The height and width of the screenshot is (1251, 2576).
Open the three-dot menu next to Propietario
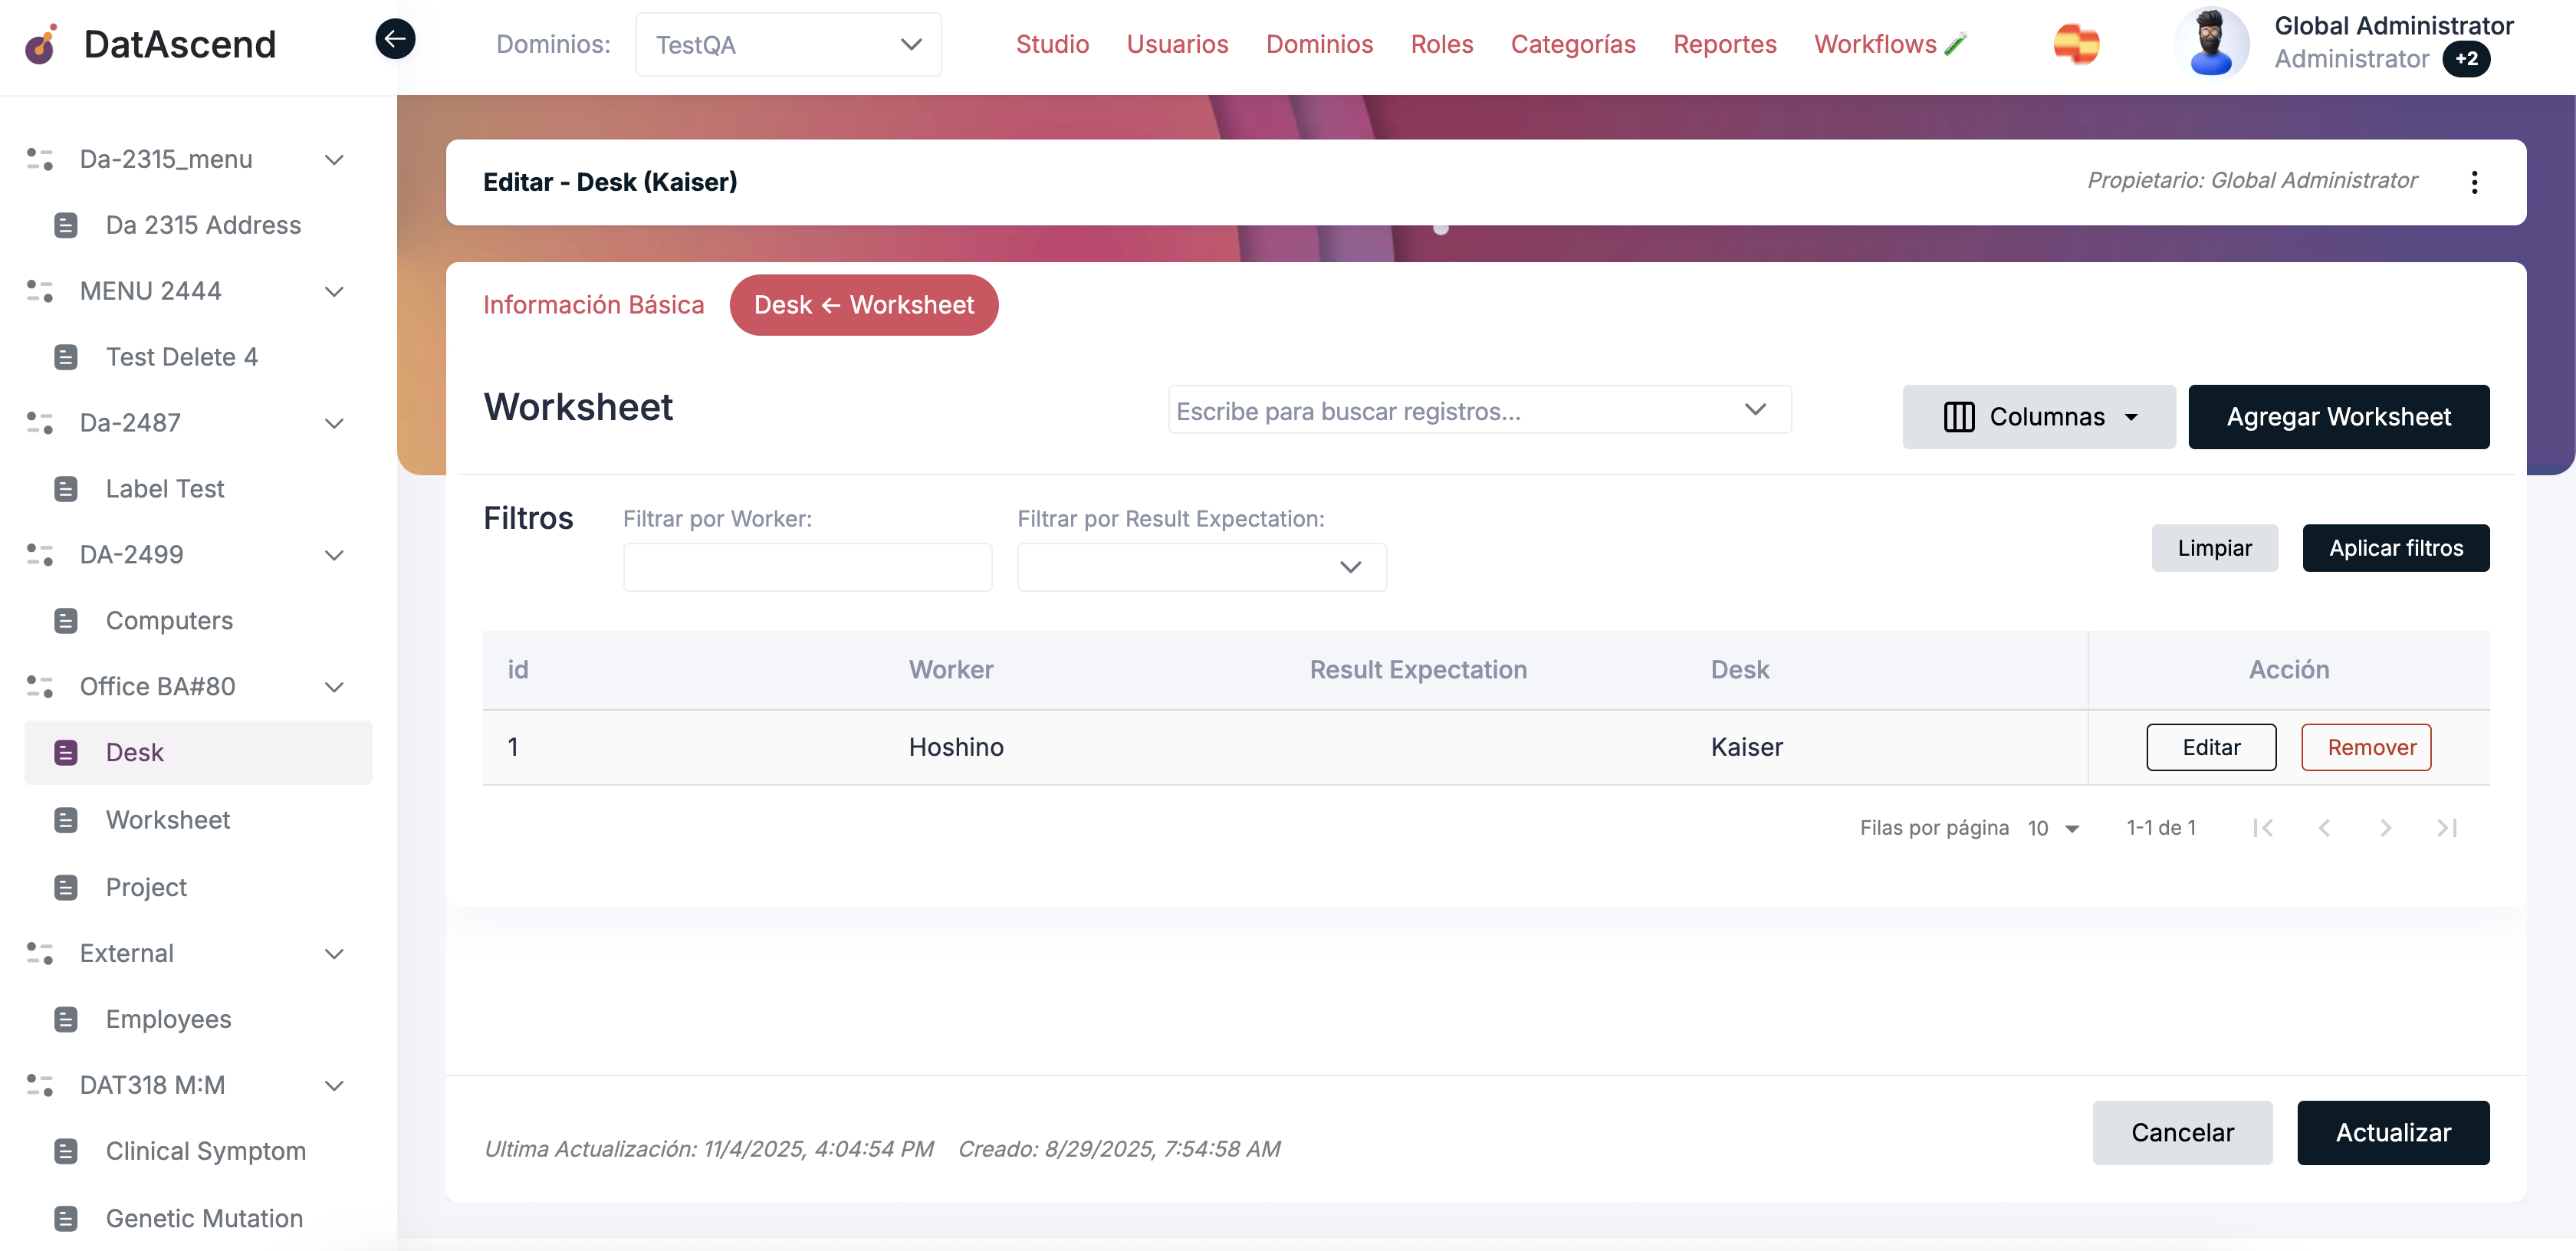2475,182
